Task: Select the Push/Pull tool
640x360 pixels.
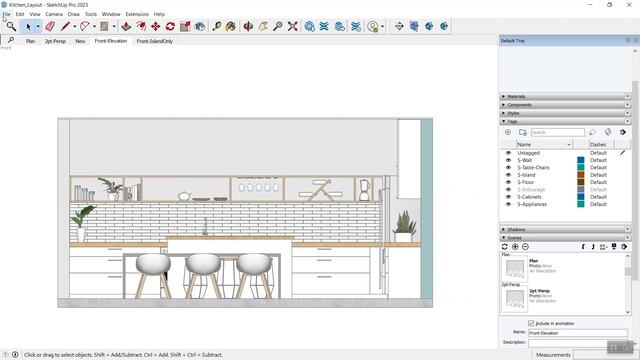Action: [x=126, y=27]
